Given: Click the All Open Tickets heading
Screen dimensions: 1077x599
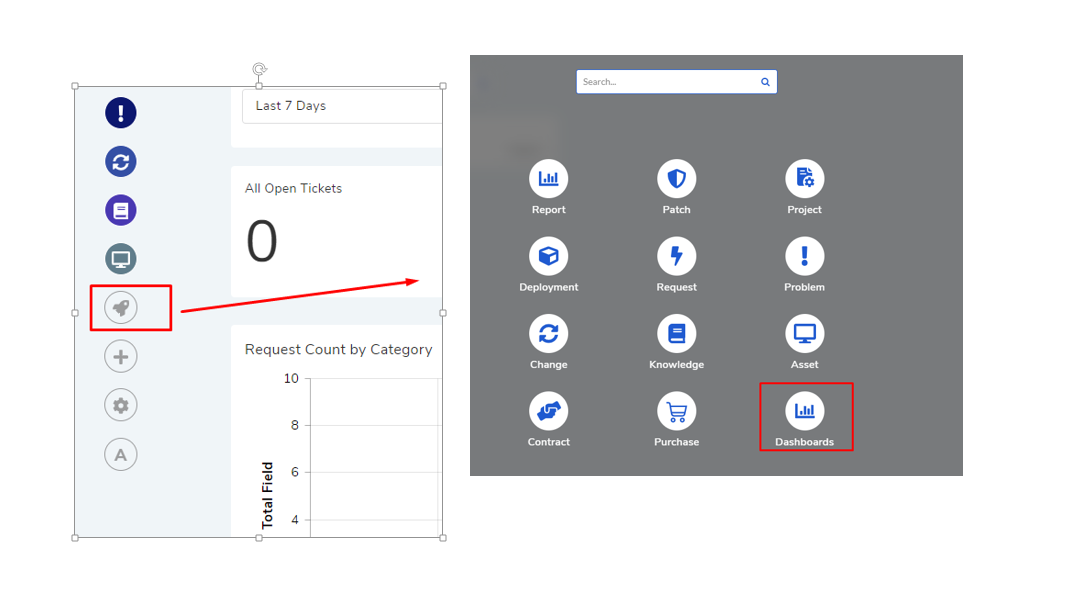Looking at the screenshot, I should coord(293,188).
